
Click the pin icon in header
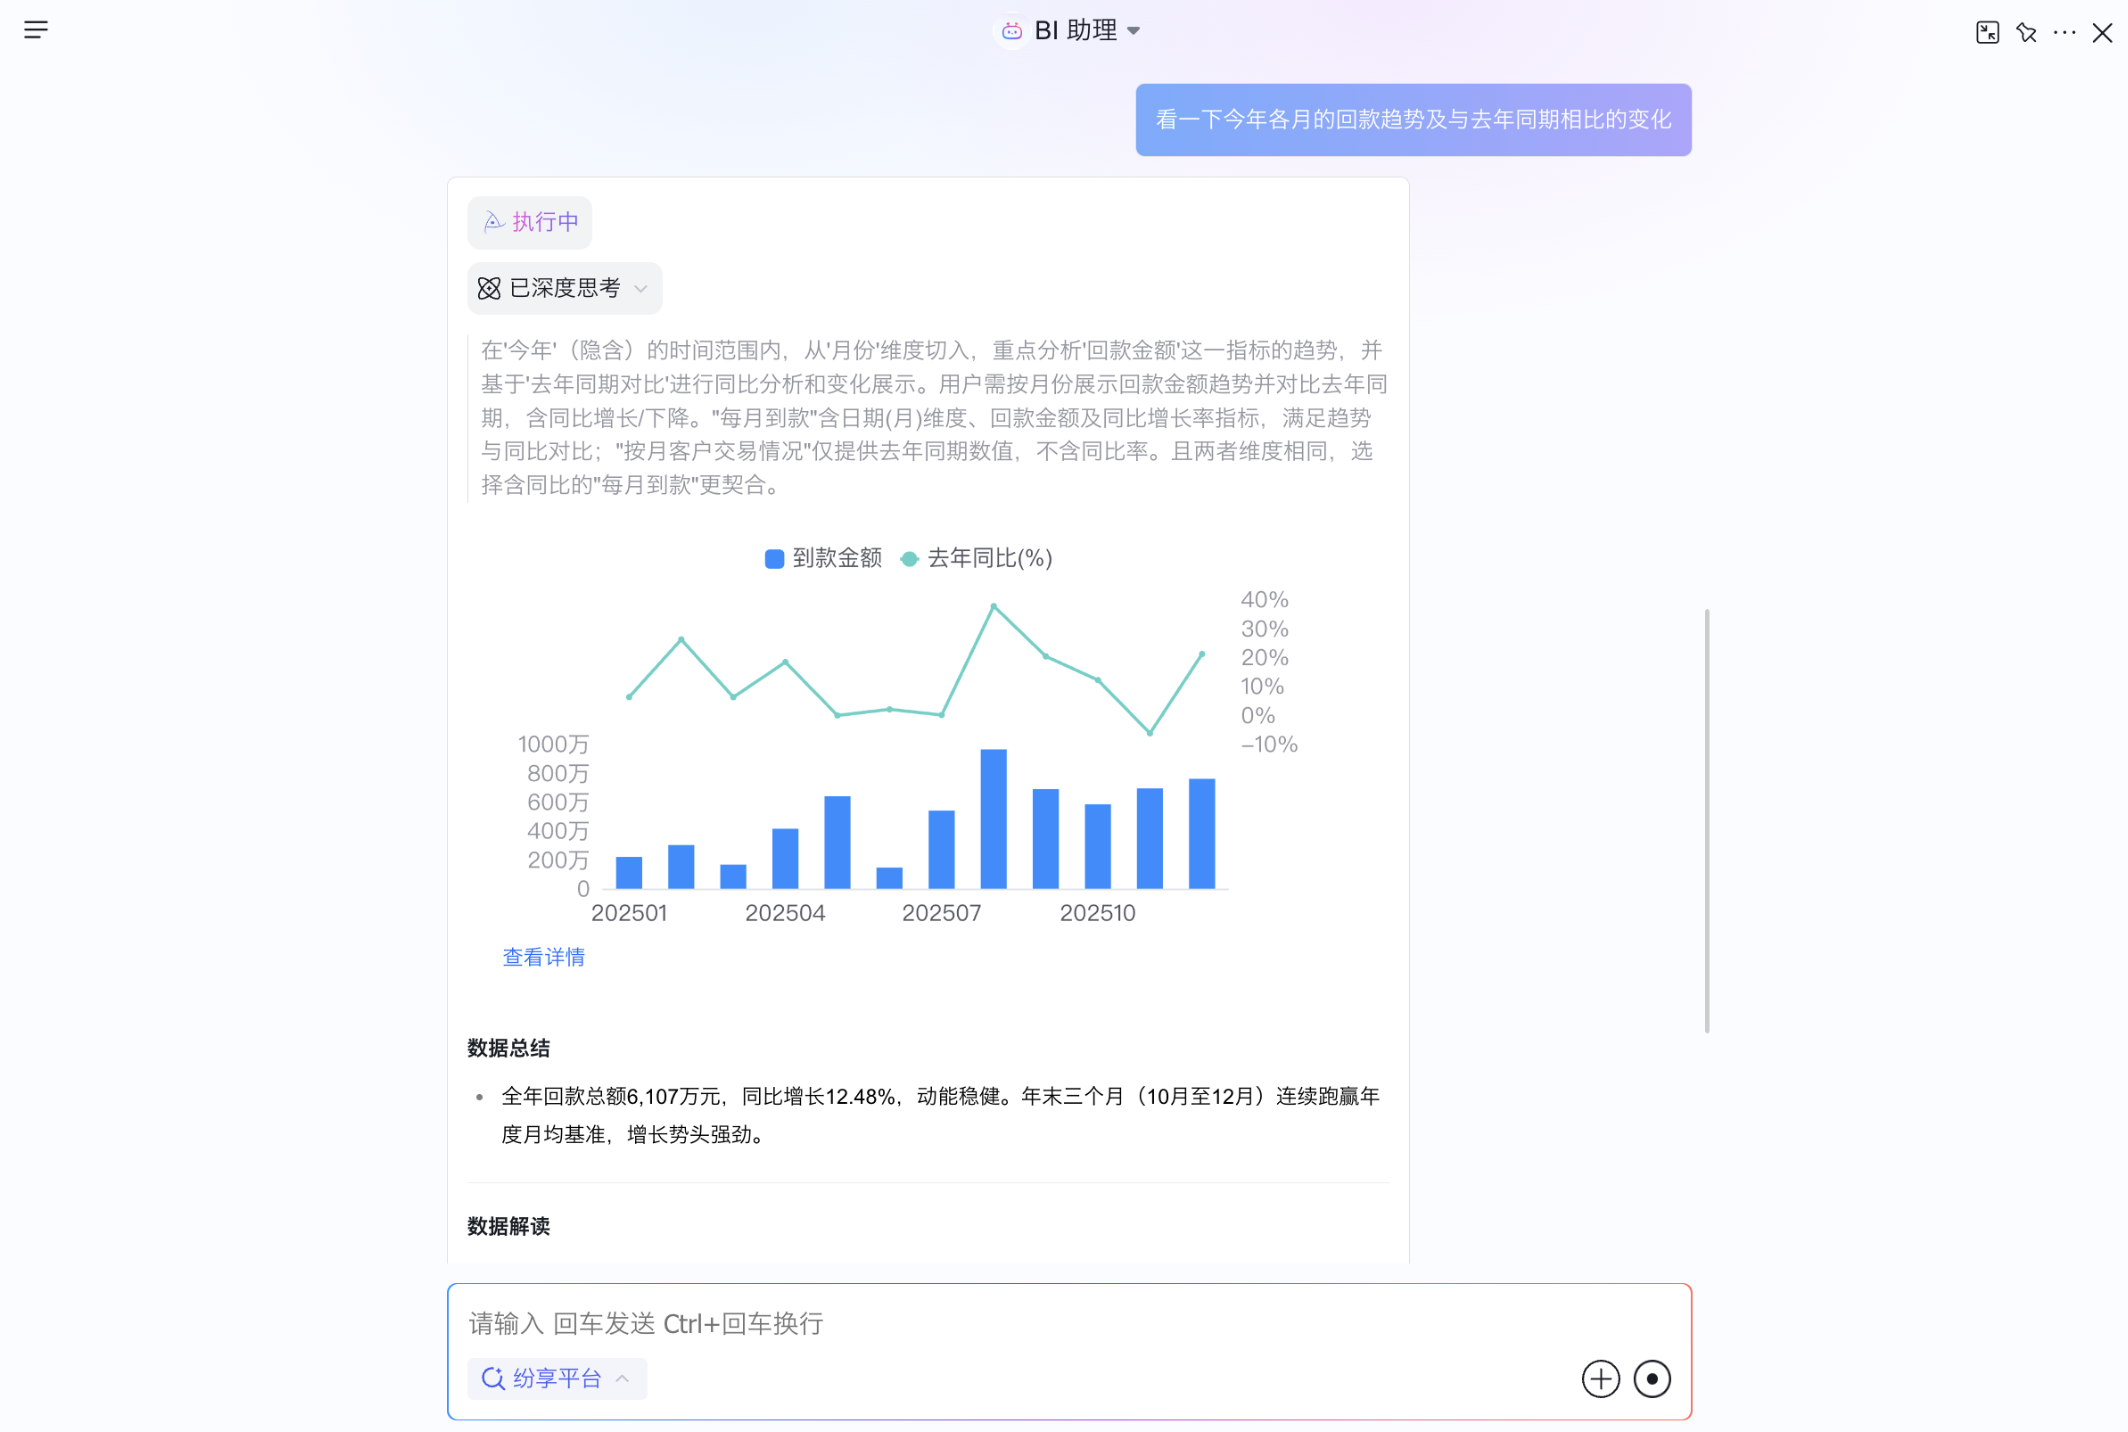coord(2027,33)
